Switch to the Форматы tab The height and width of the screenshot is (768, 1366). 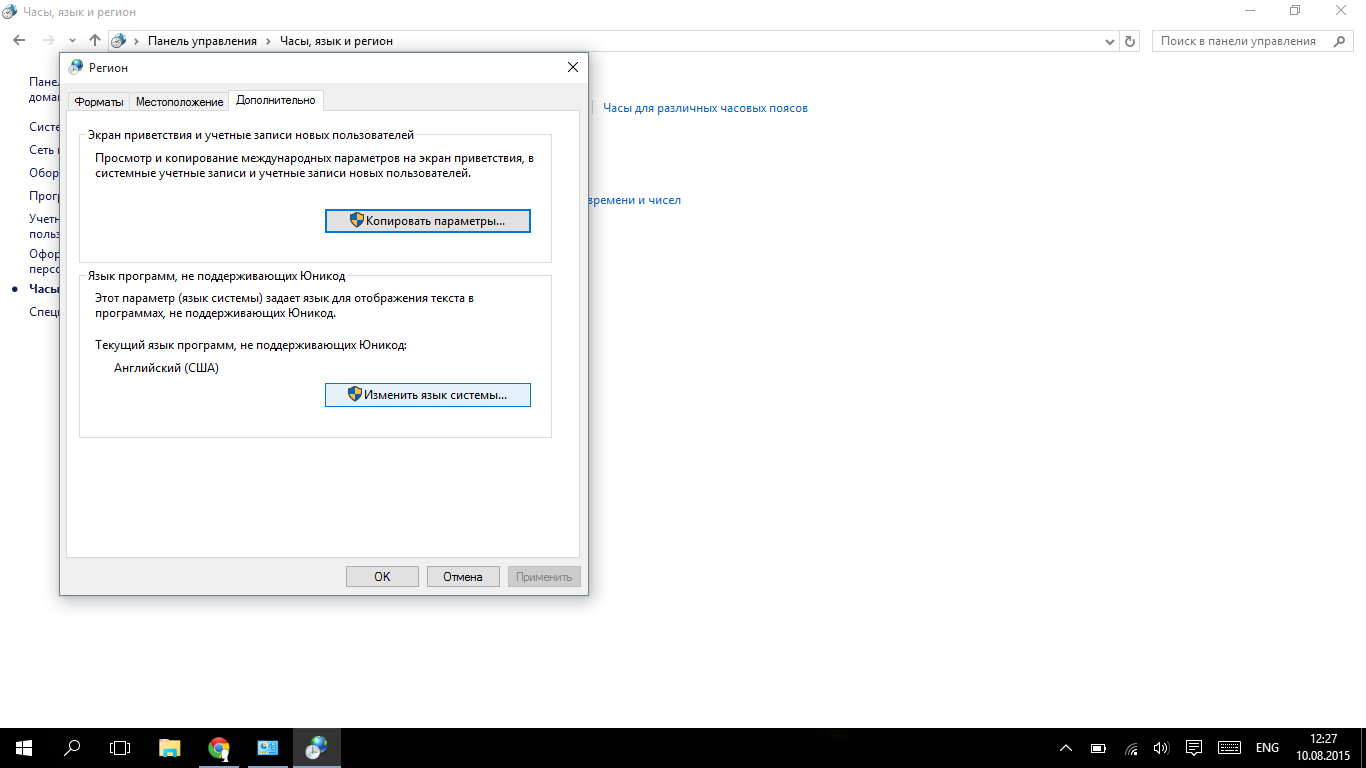tap(98, 102)
